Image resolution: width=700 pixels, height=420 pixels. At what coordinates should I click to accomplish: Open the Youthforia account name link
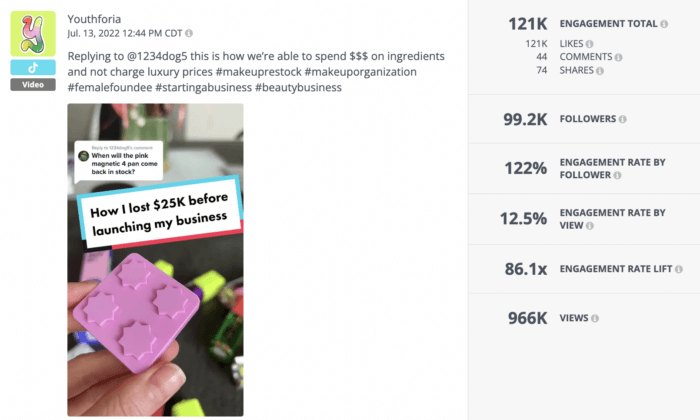pos(97,19)
